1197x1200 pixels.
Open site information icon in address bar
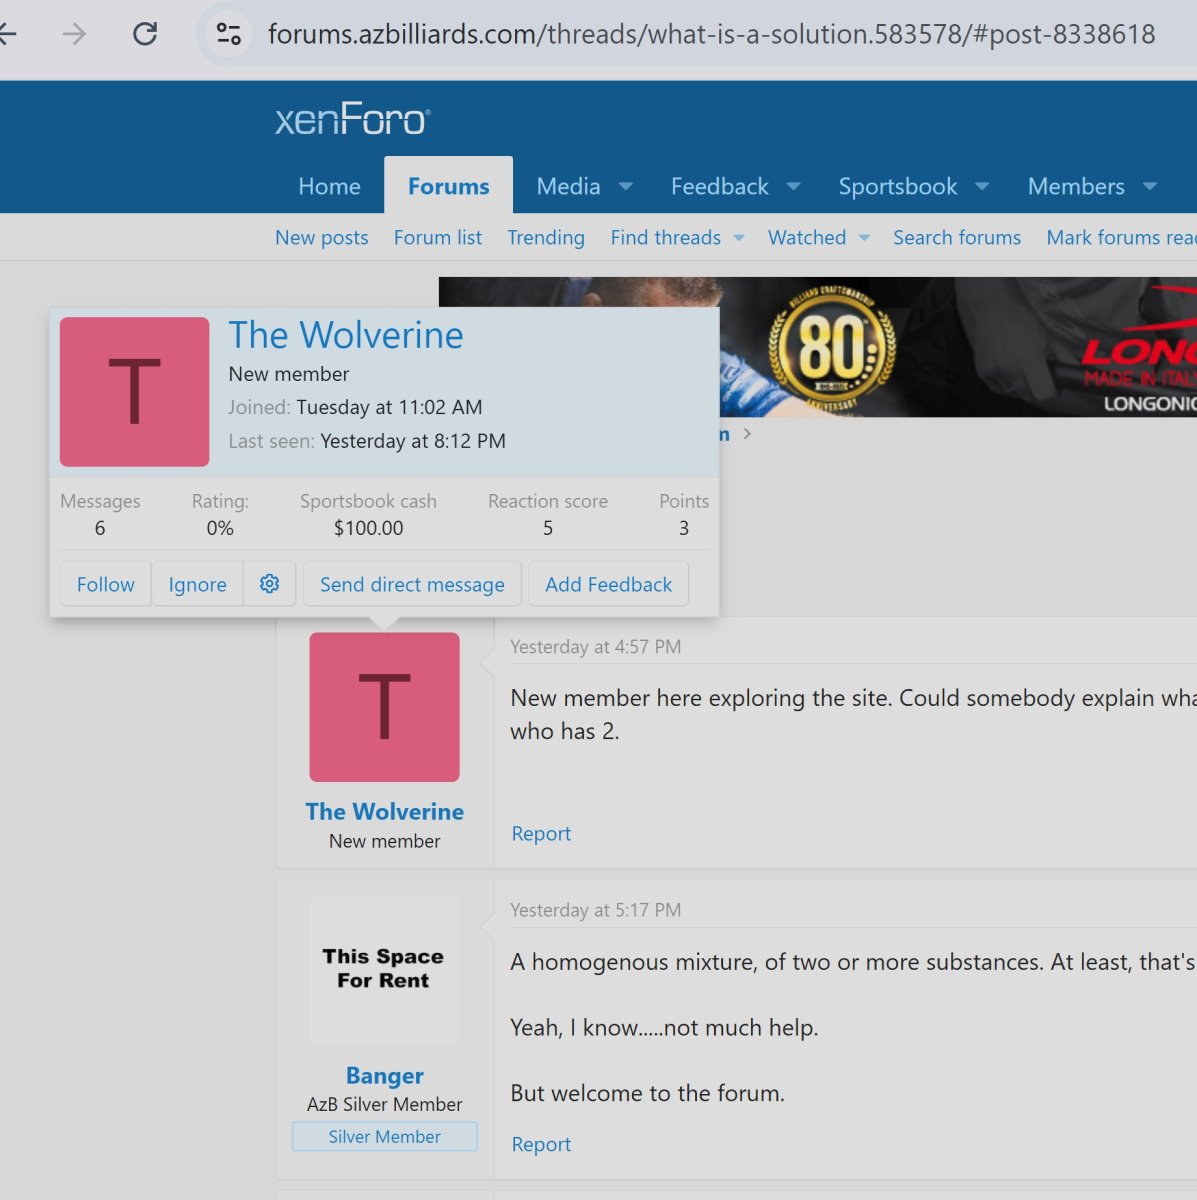[x=229, y=34]
